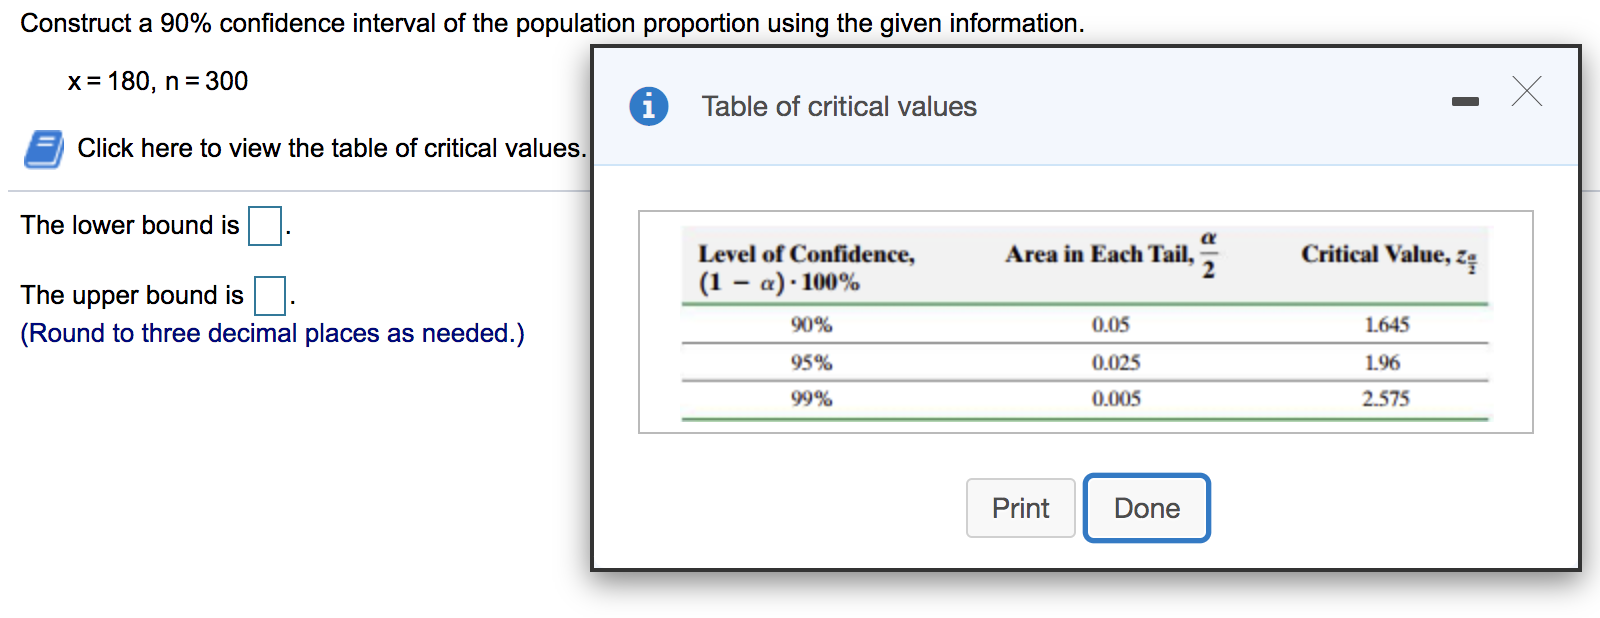The height and width of the screenshot is (618, 1600).
Task: Click the blue book icon
Action: coord(44,149)
